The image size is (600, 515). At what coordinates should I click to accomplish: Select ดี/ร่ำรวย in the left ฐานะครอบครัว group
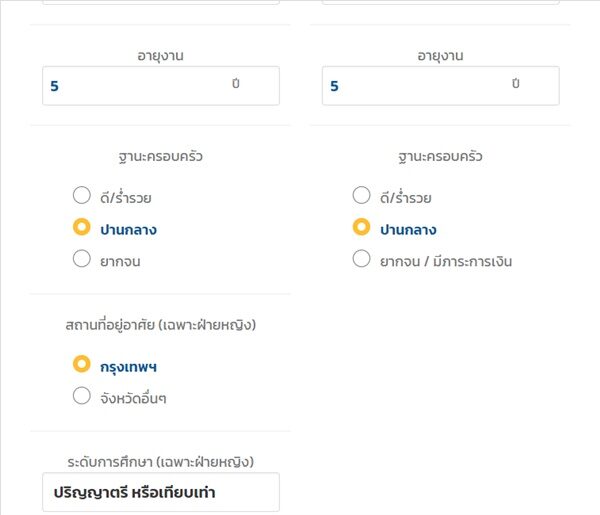82,196
